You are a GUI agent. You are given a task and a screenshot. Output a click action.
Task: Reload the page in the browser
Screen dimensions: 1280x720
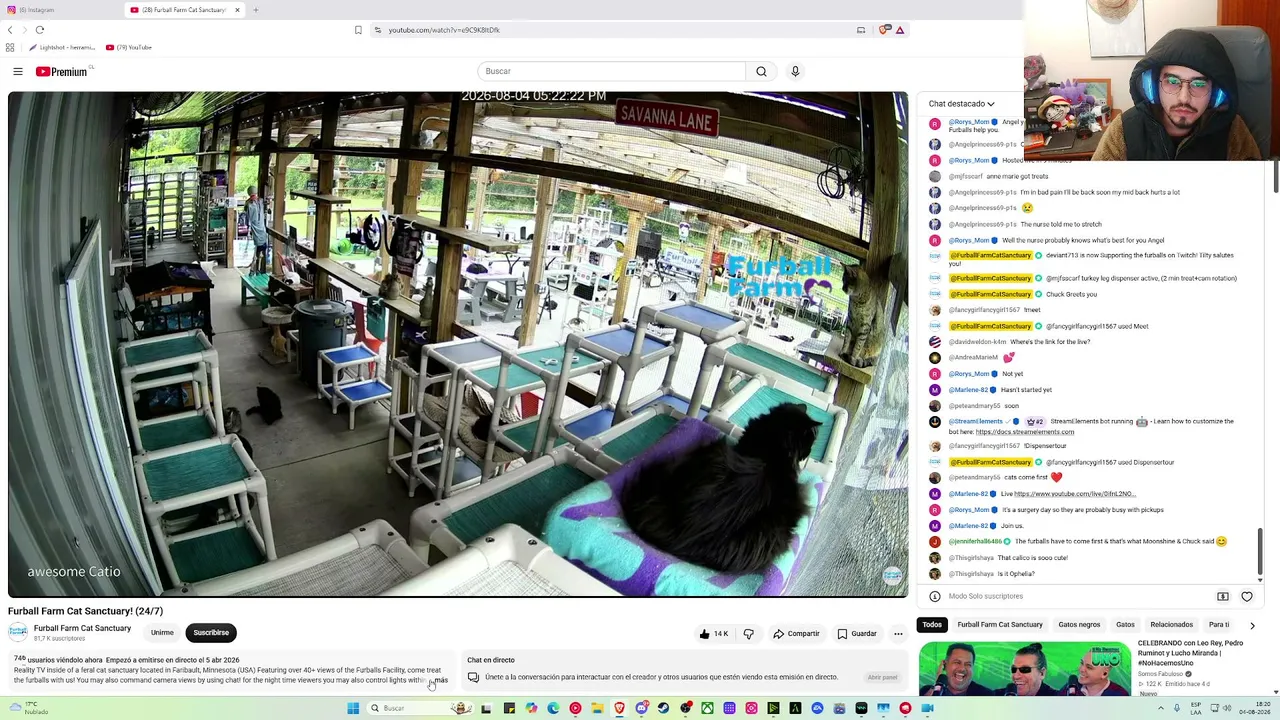click(x=40, y=30)
